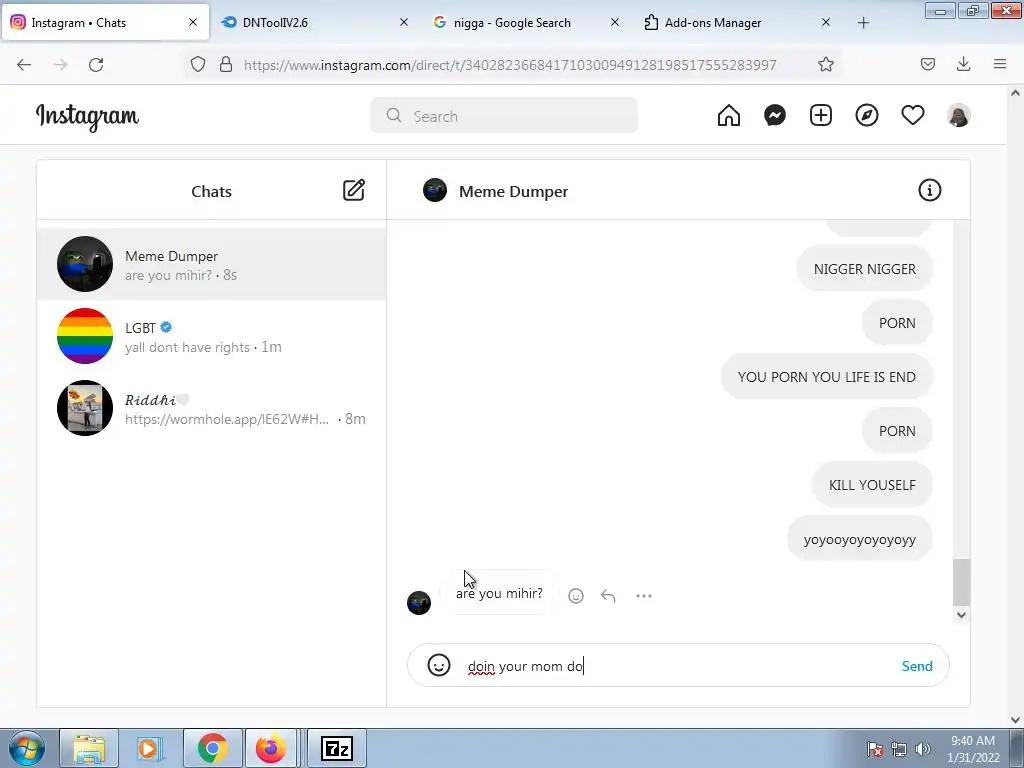Screen dimensions: 1024x768
Task: Click page scrollbar up arrow
Action: tap(1015, 93)
